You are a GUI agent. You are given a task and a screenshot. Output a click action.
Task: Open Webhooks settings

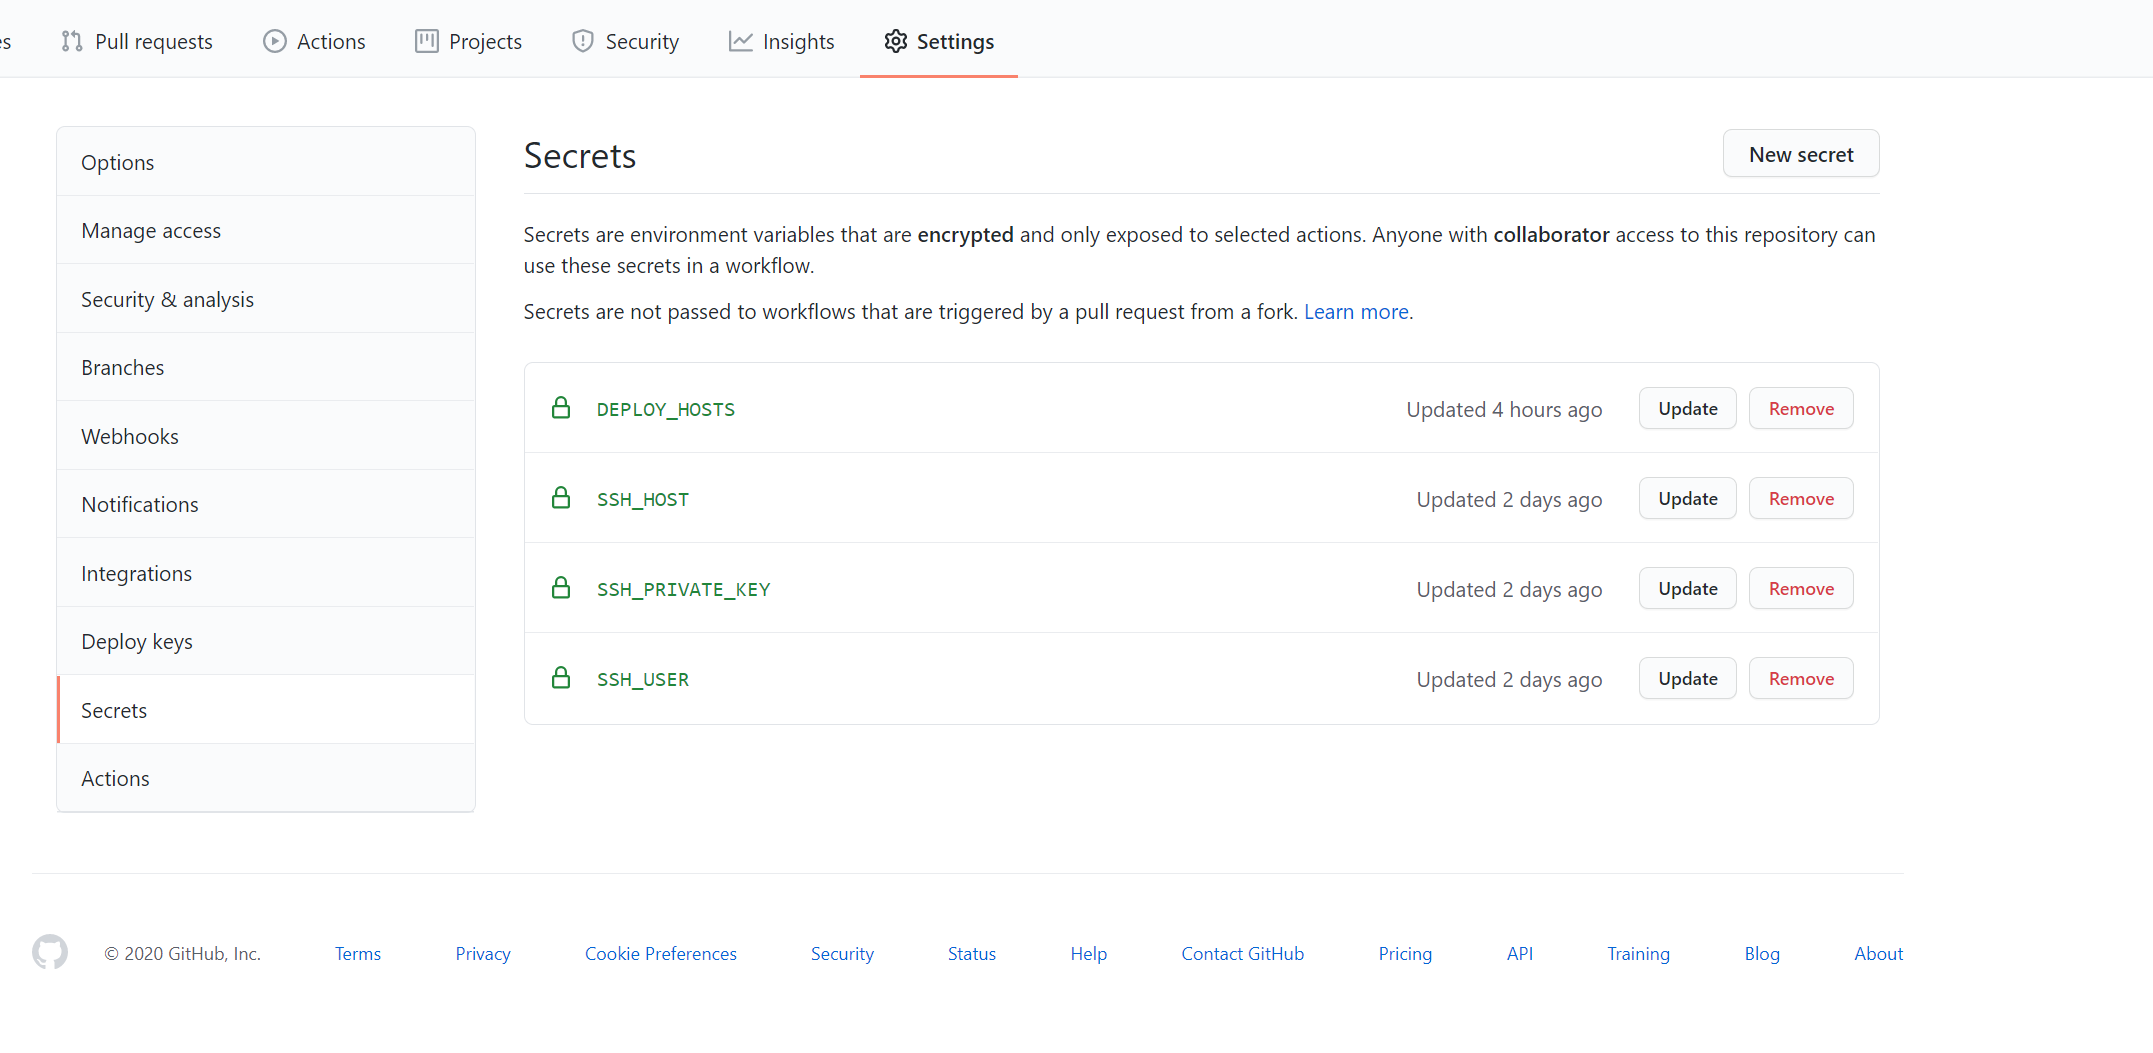tap(266, 436)
